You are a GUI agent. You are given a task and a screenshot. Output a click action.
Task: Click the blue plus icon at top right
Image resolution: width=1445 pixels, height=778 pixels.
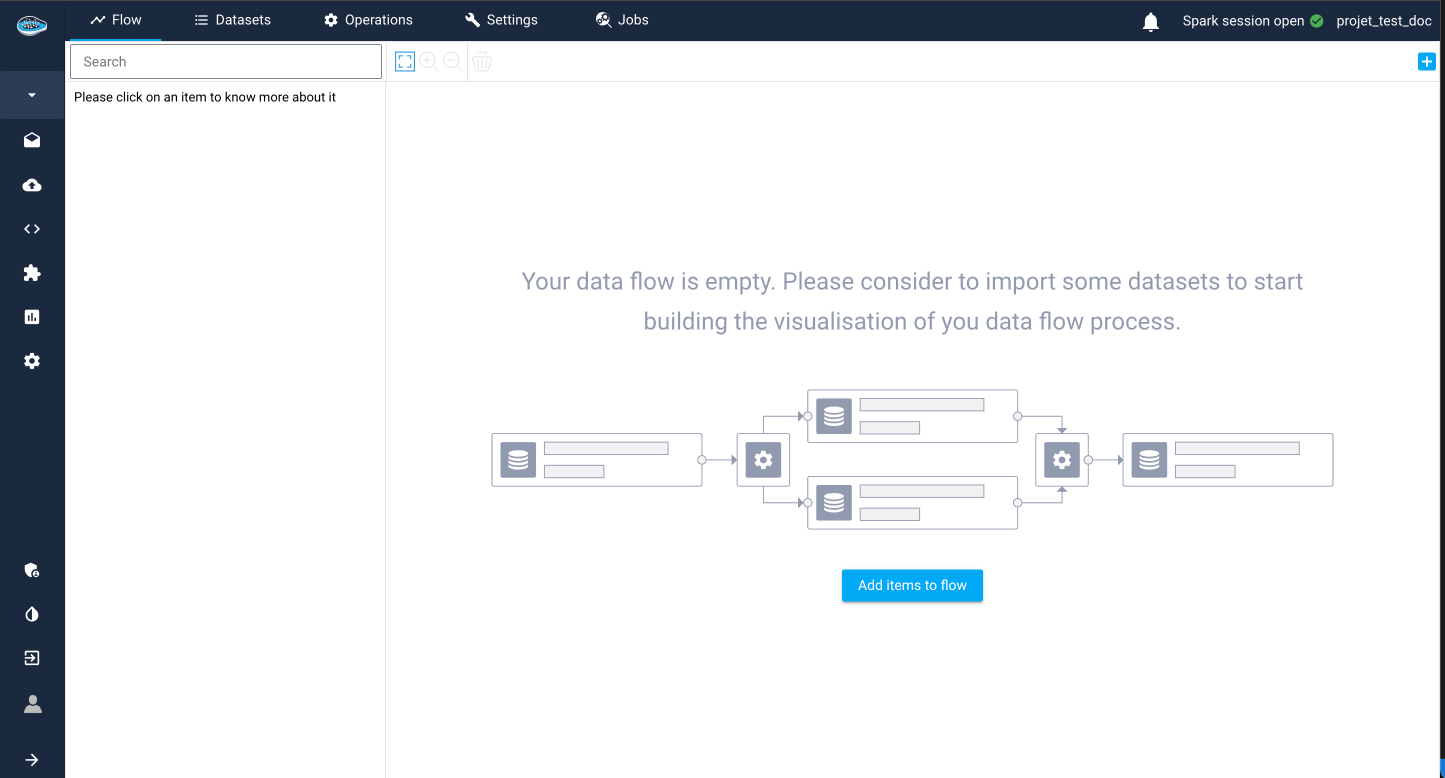click(1426, 62)
